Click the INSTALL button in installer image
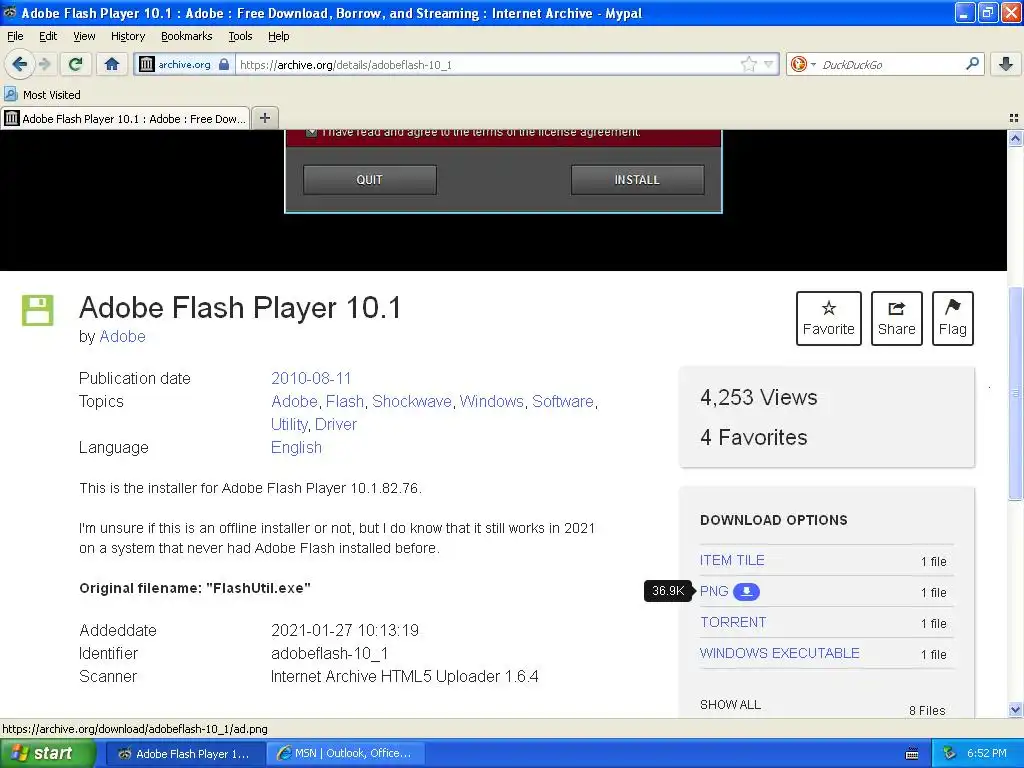This screenshot has width=1024, height=768. tap(637, 180)
